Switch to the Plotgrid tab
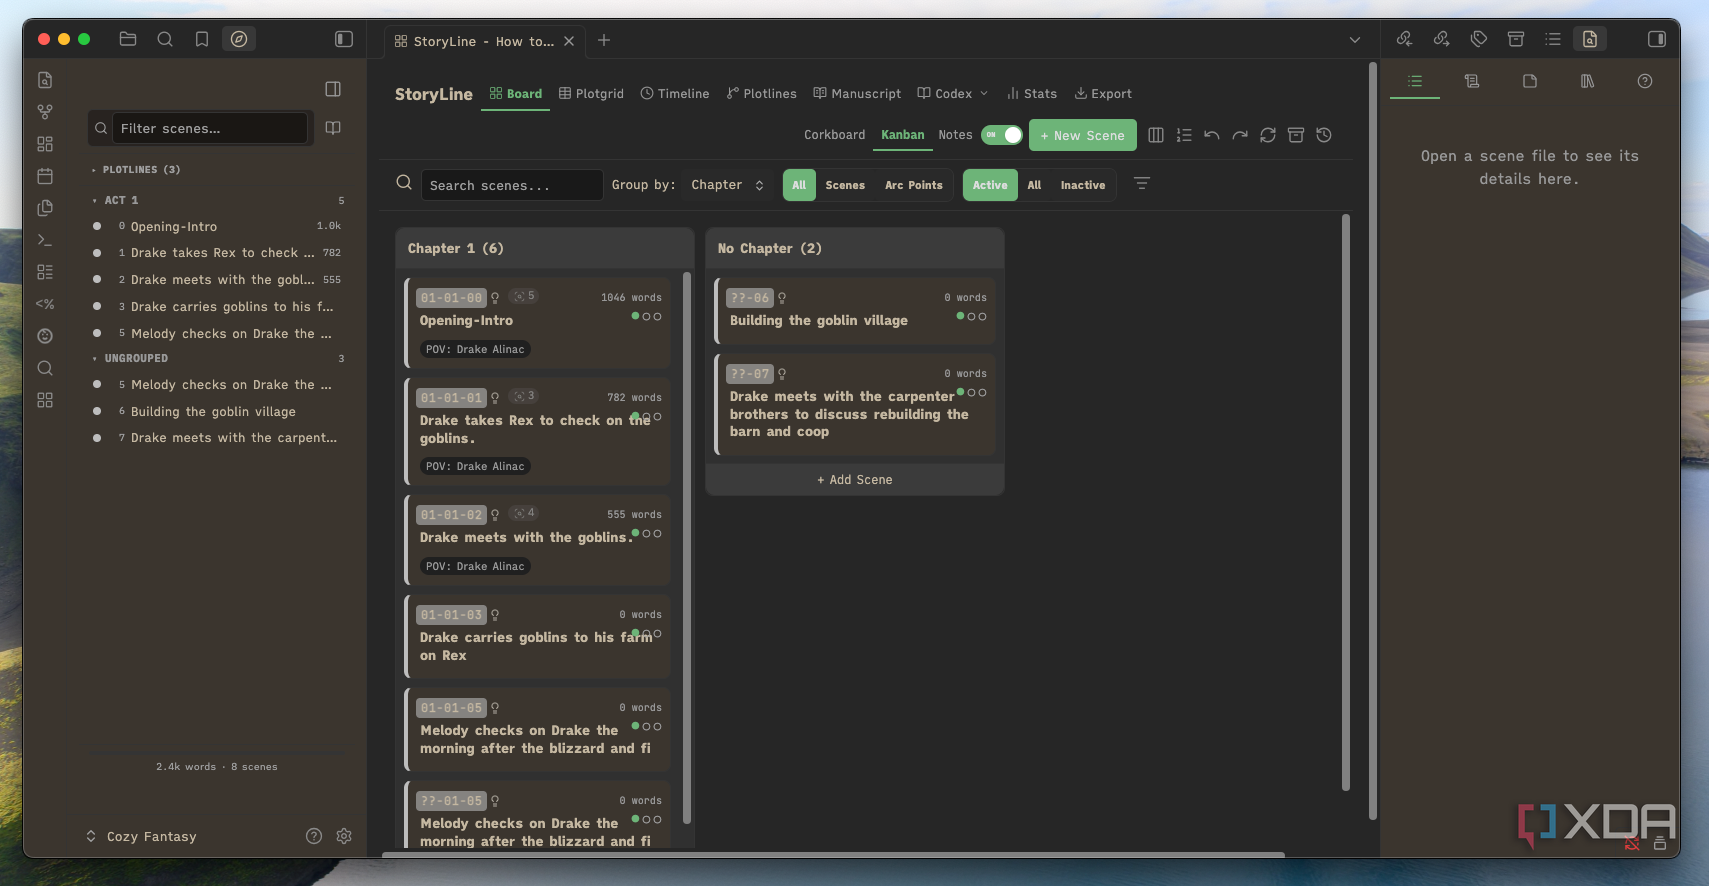The height and width of the screenshot is (886, 1709). 591,94
